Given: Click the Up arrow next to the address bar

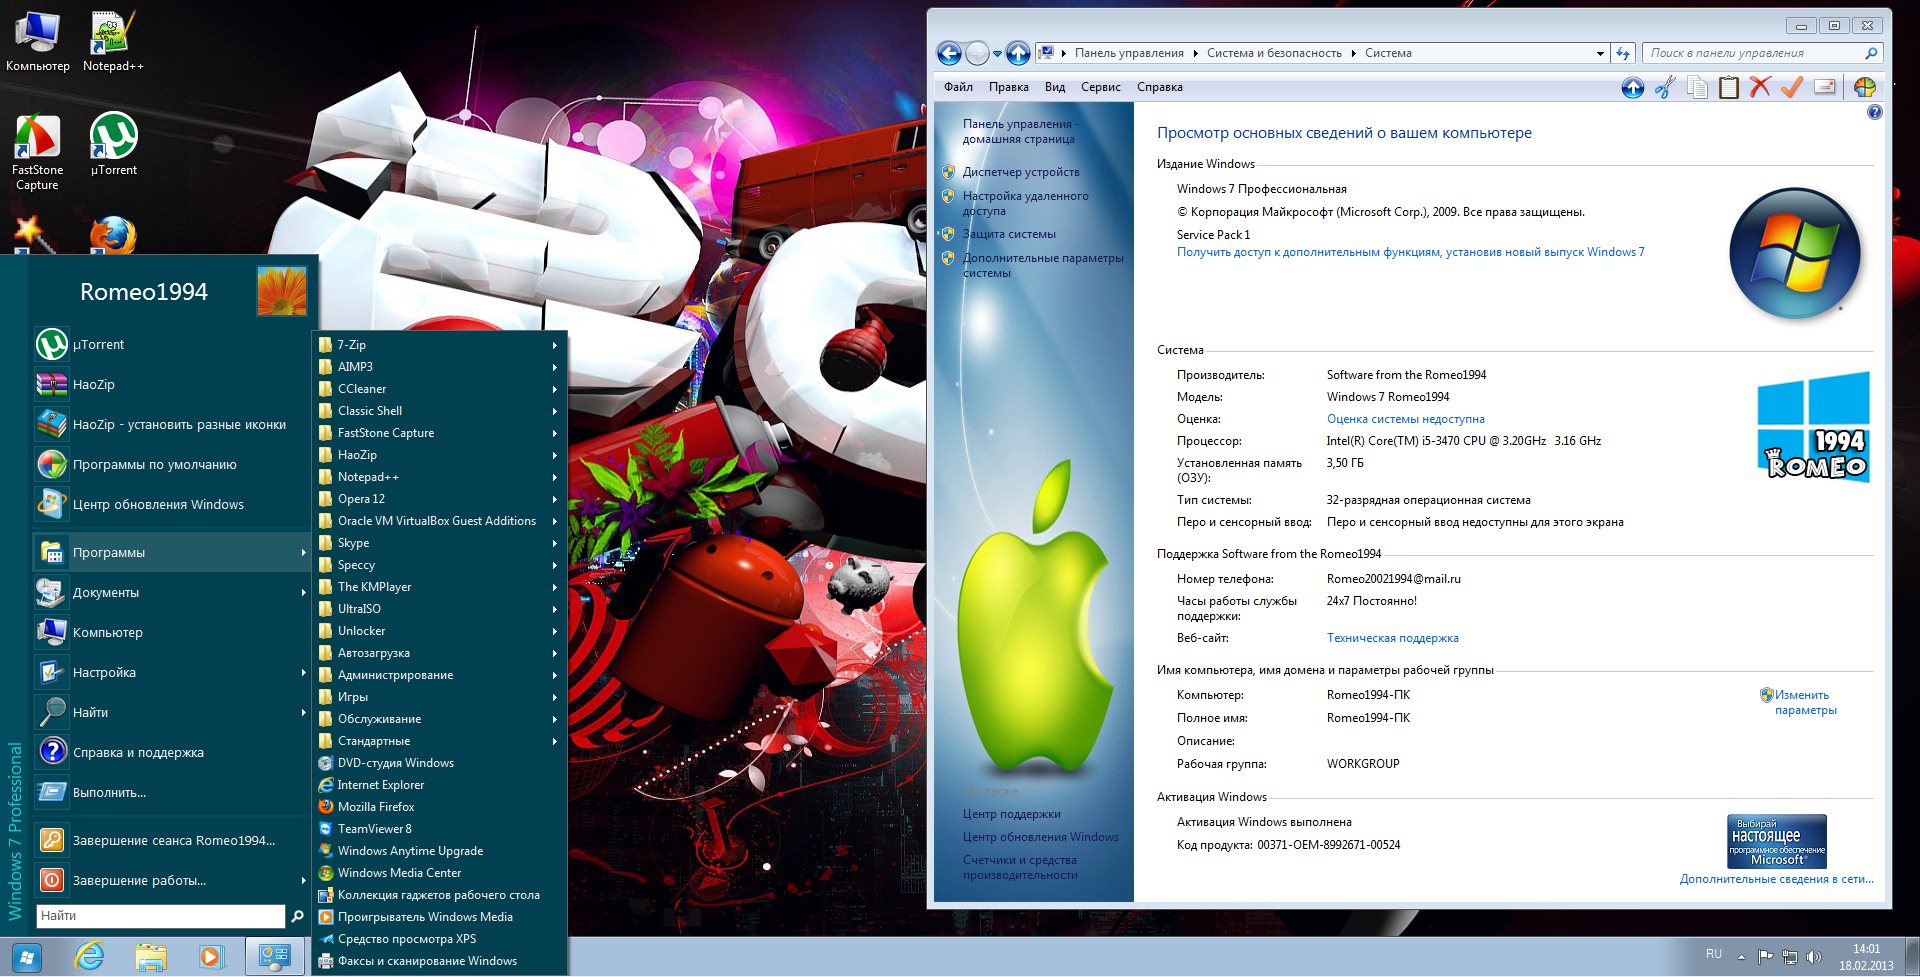Looking at the screenshot, I should [x=1018, y=54].
